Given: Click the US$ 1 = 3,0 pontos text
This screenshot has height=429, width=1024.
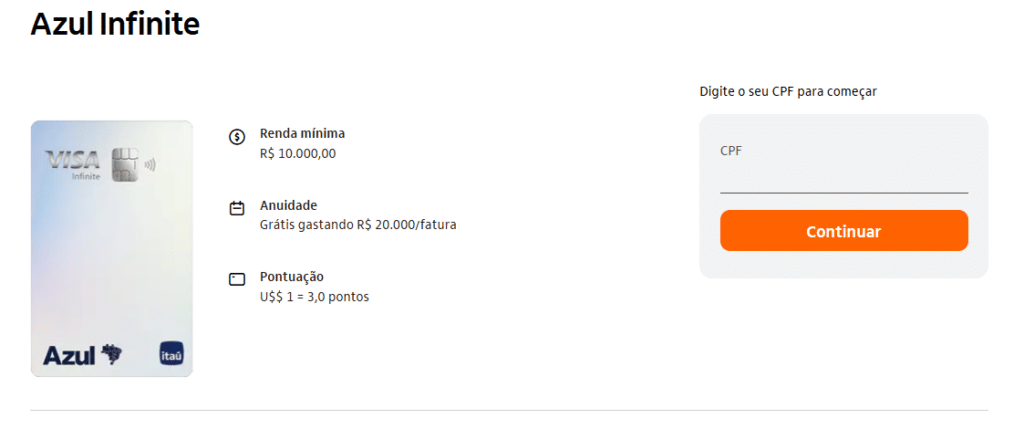Looking at the screenshot, I should point(314,297).
